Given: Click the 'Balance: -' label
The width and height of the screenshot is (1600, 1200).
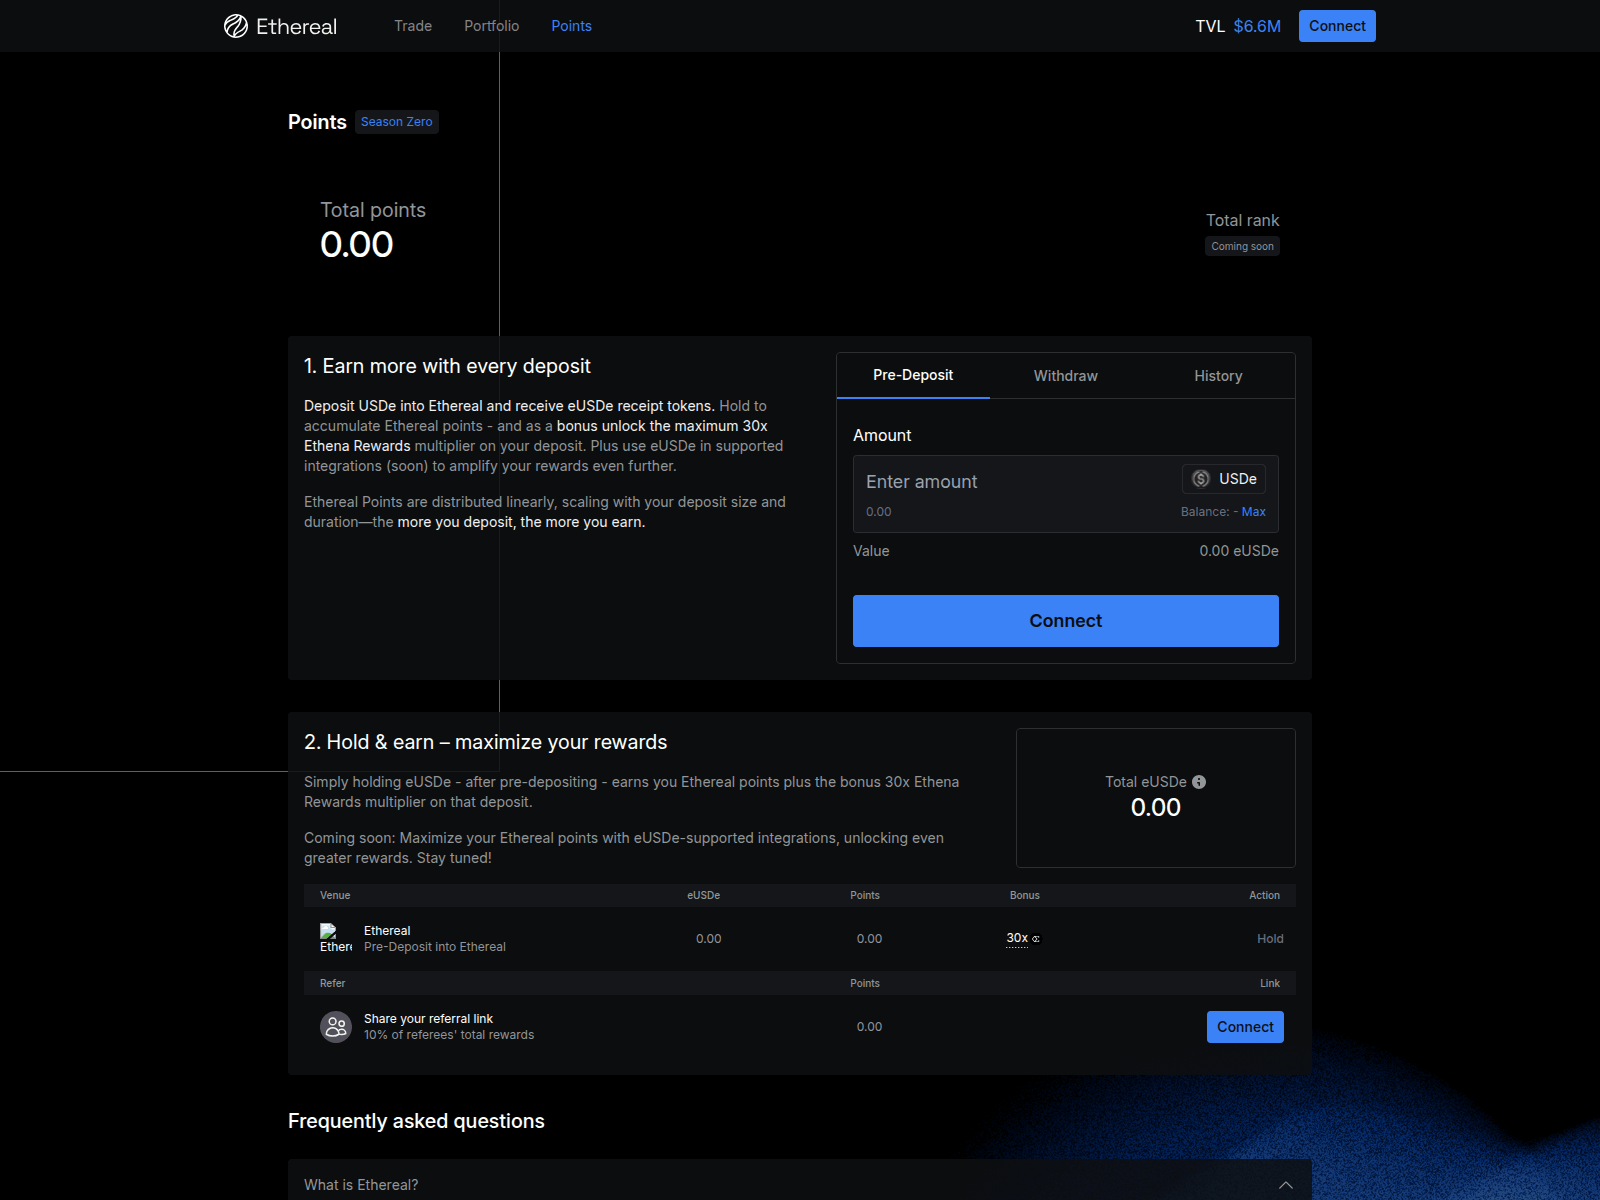Looking at the screenshot, I should click(x=1209, y=512).
